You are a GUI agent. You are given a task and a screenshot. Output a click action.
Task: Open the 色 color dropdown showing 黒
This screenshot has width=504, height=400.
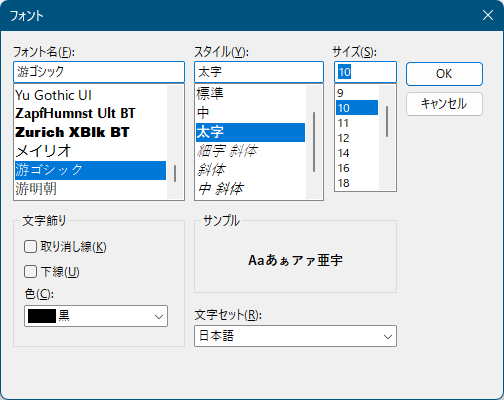(x=96, y=316)
